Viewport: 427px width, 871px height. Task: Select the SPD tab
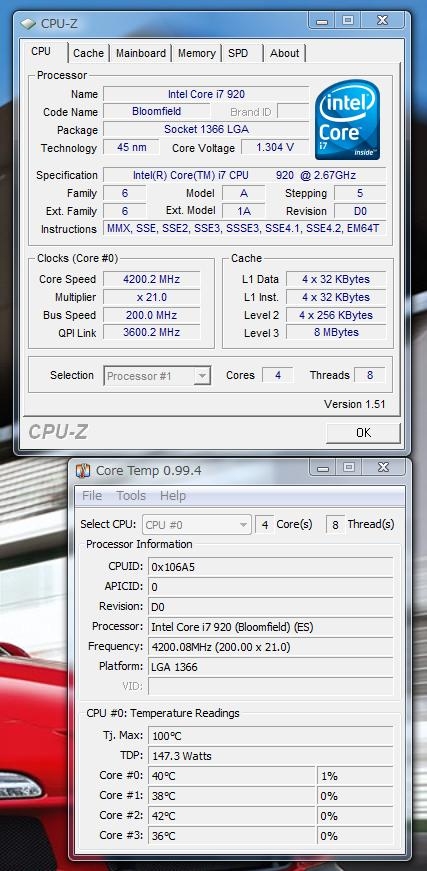tap(240, 53)
